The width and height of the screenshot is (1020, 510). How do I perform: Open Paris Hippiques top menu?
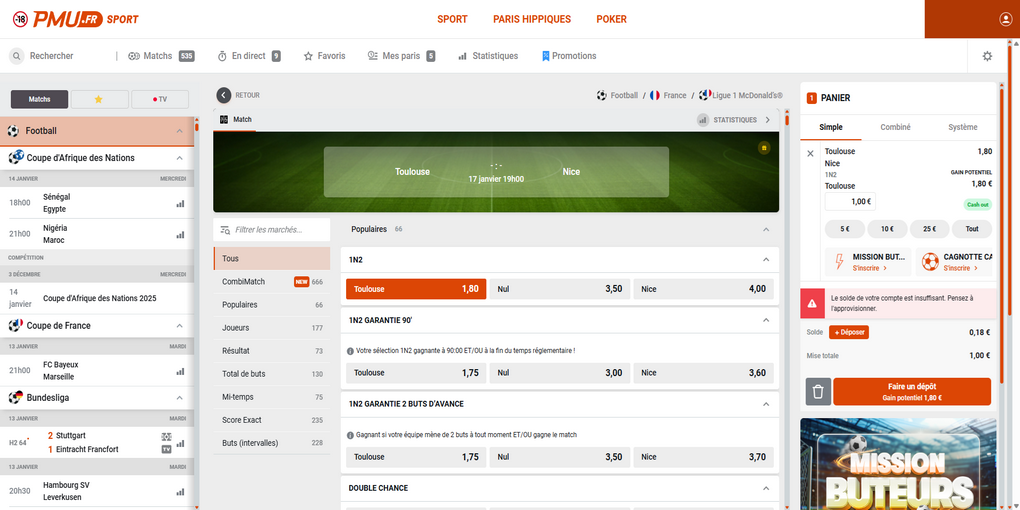531,19
